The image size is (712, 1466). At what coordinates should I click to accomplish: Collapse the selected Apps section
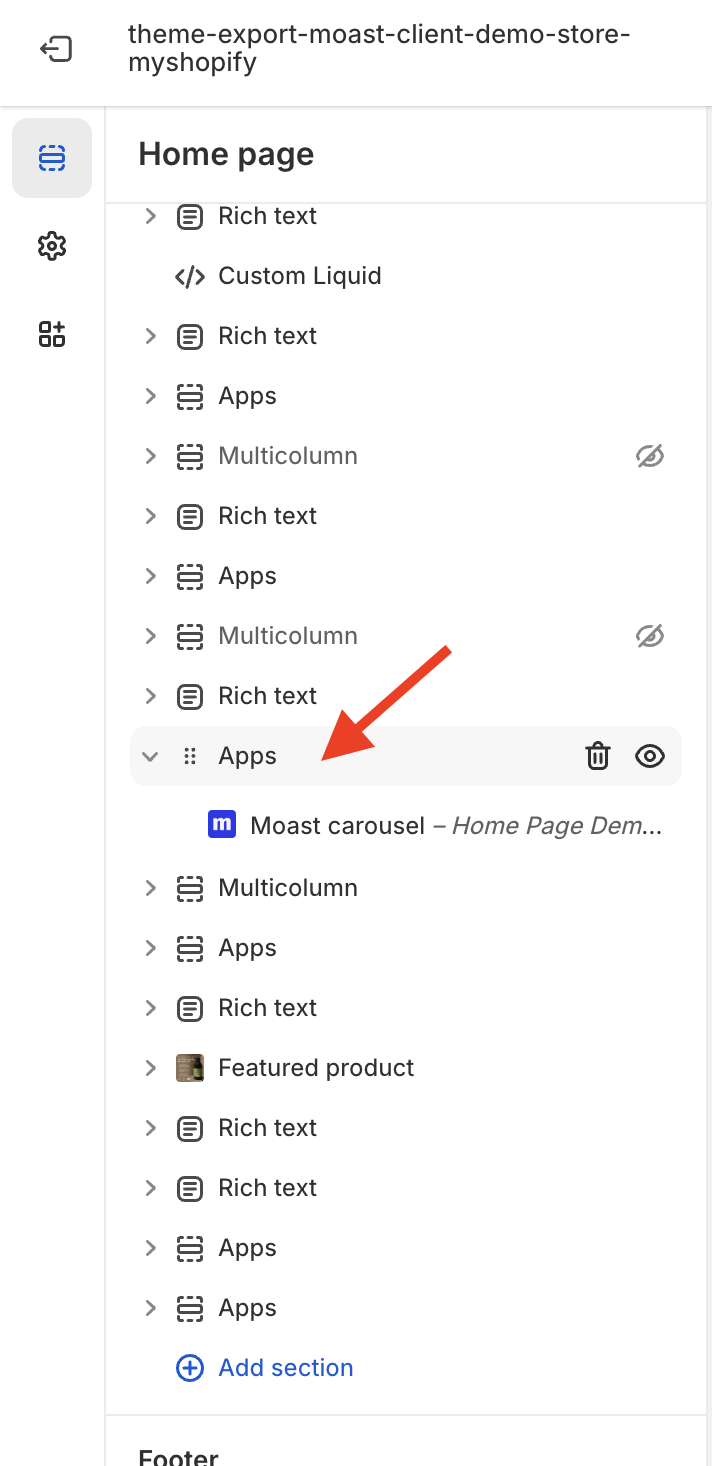(x=151, y=756)
